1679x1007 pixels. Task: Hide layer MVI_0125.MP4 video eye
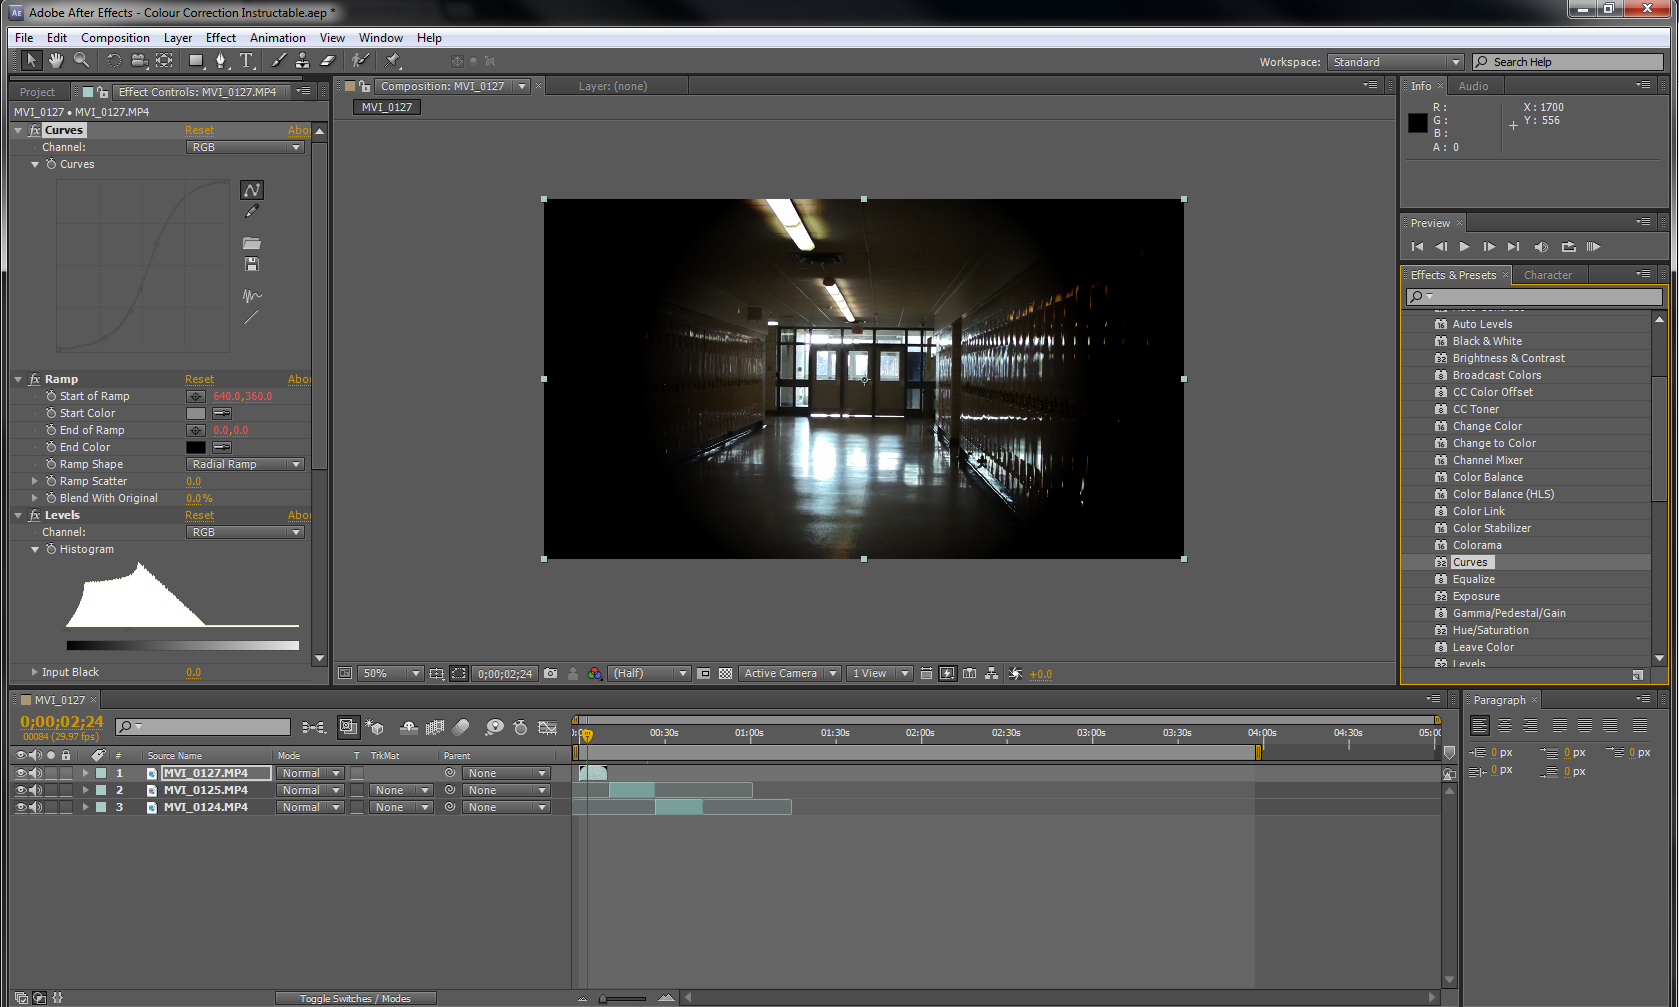coord(20,790)
